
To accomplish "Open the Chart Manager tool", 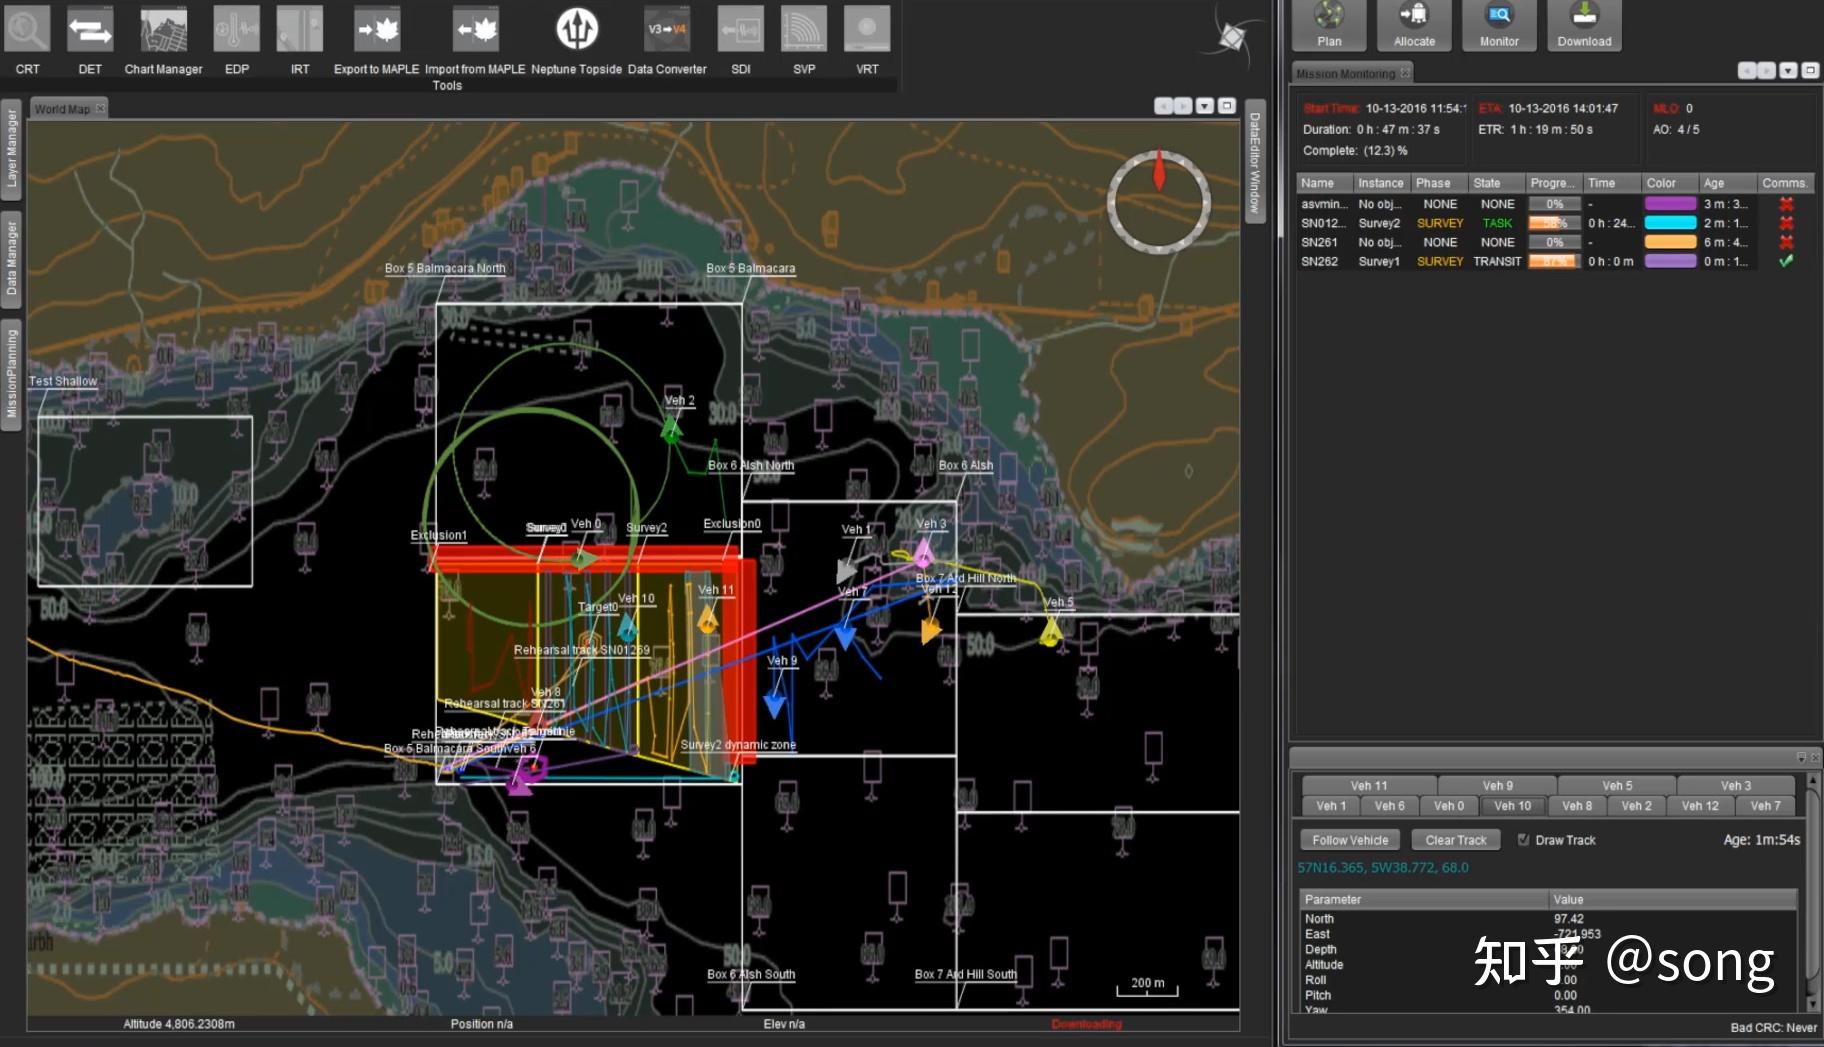I will point(162,29).
